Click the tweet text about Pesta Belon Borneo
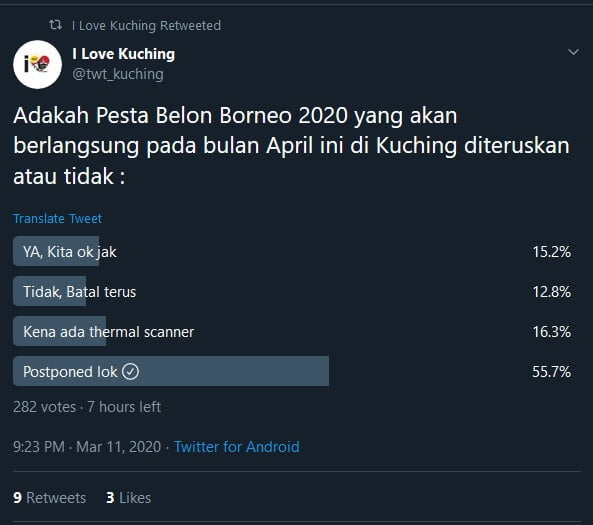The height and width of the screenshot is (525, 593). click(x=291, y=146)
